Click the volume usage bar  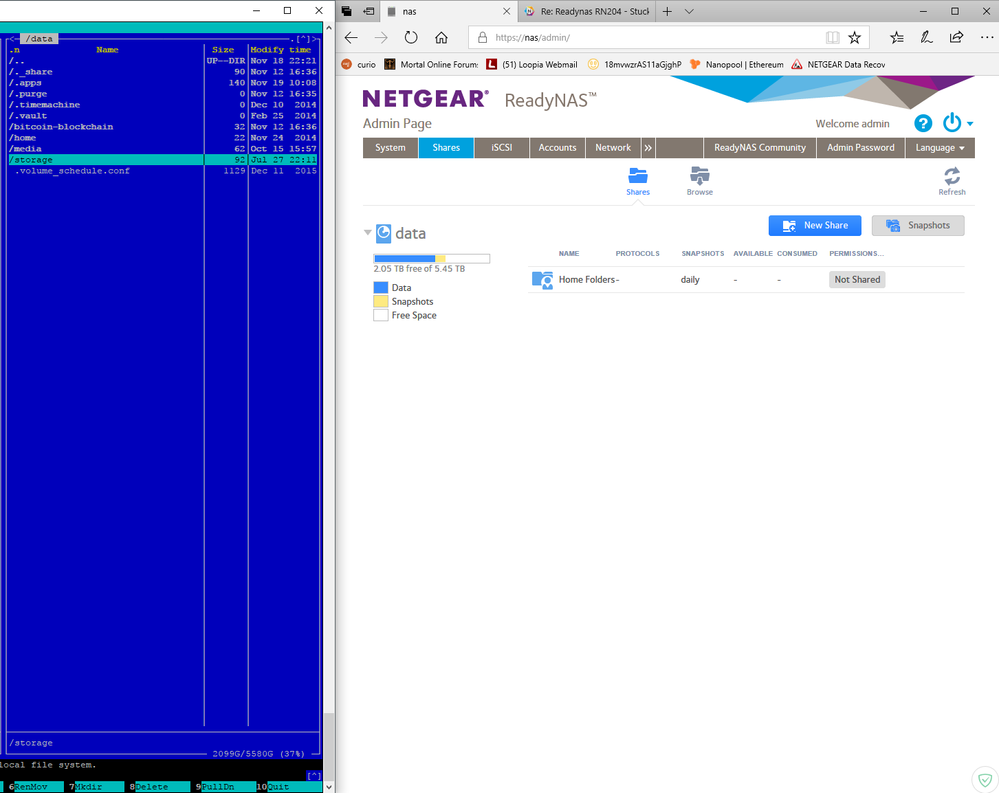pyautogui.click(x=431, y=259)
